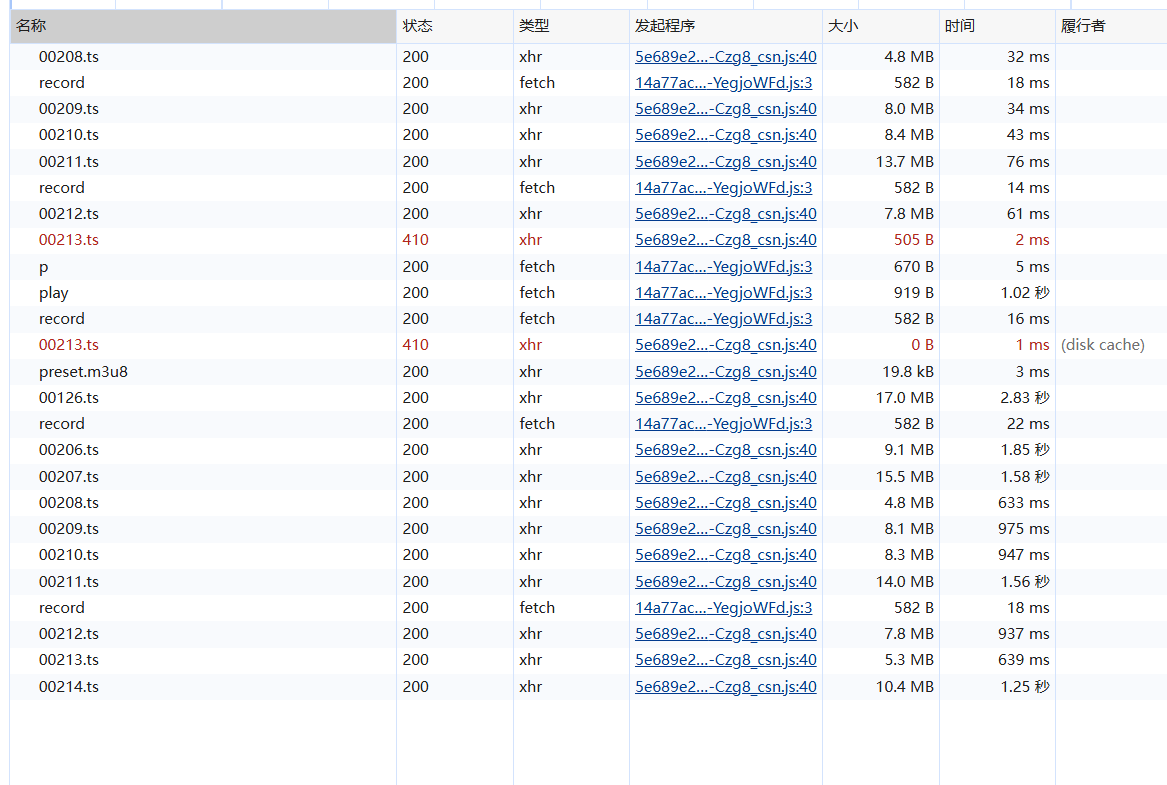Image resolution: width=1167 pixels, height=785 pixels.
Task: Open initiator link in the 00207.ts row
Action: point(726,476)
